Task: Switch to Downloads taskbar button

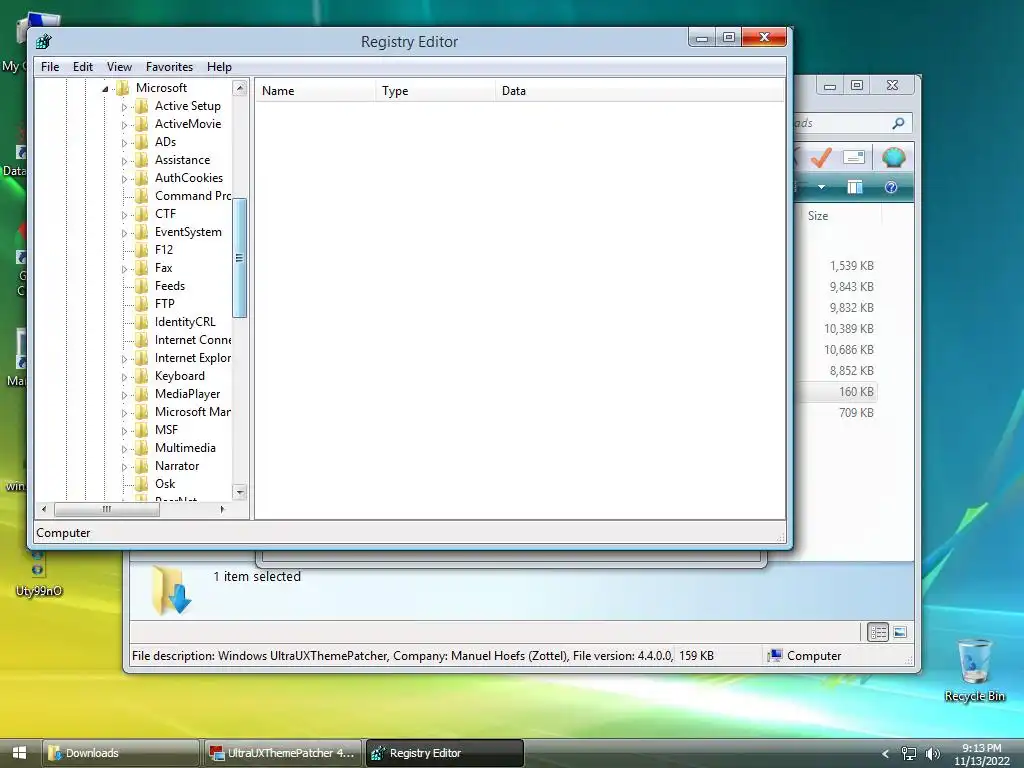Action: click(121, 753)
